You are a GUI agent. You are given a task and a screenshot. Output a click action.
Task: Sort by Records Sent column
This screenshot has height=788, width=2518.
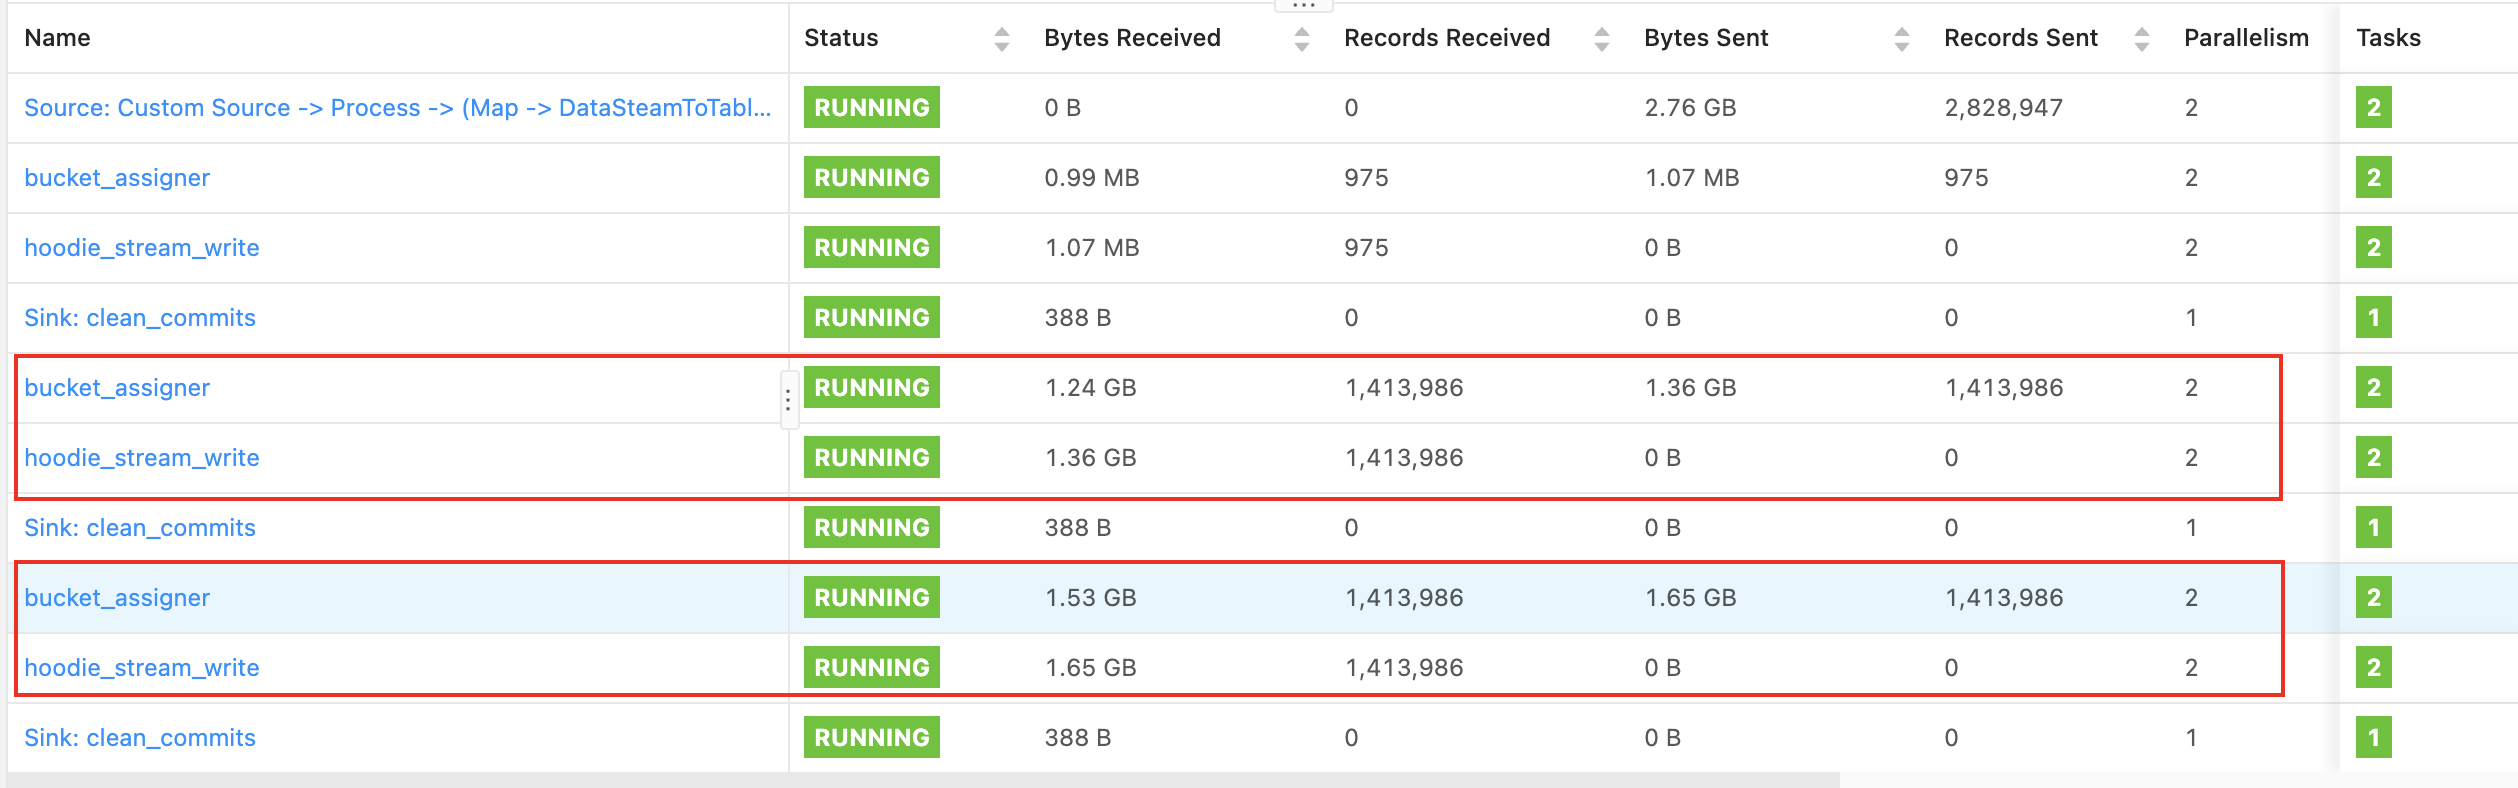click(2141, 39)
